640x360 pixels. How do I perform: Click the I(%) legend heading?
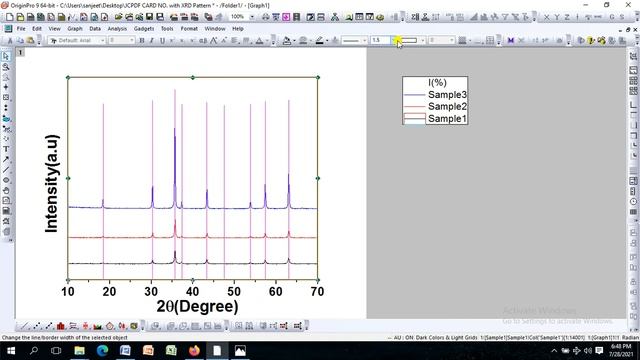click(437, 82)
